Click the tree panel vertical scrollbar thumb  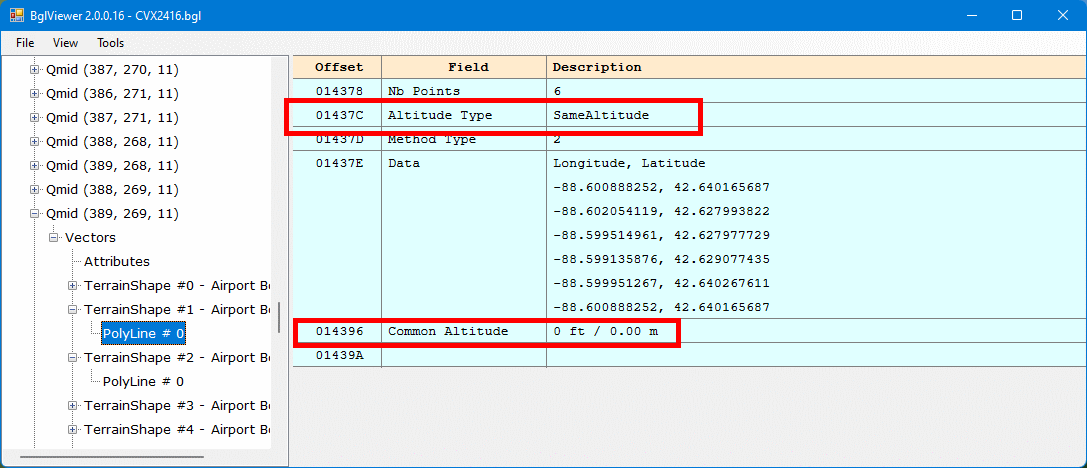click(279, 318)
